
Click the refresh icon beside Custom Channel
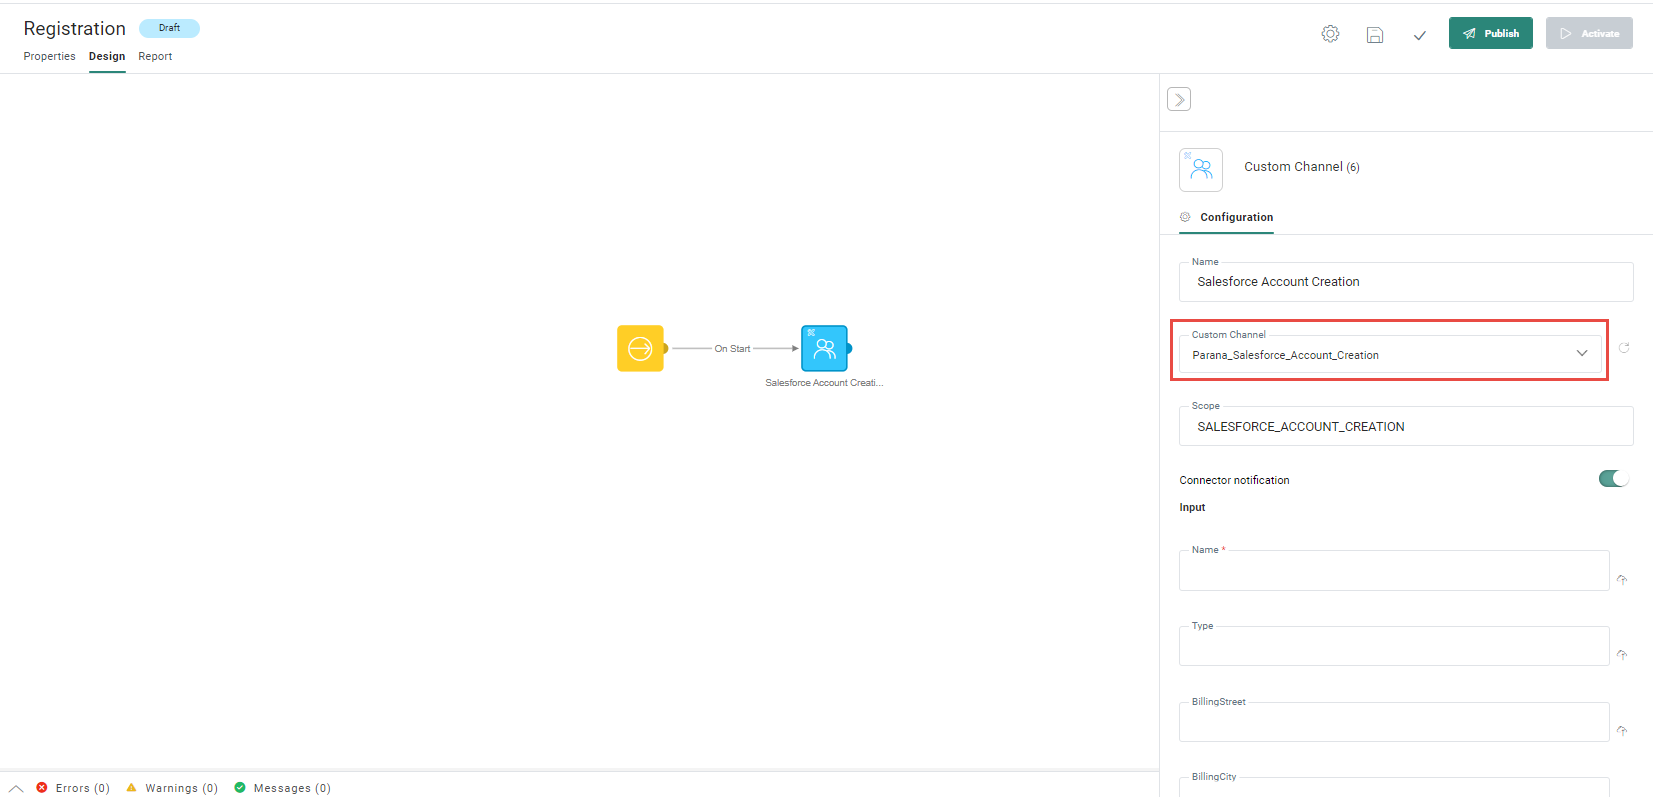tap(1624, 348)
